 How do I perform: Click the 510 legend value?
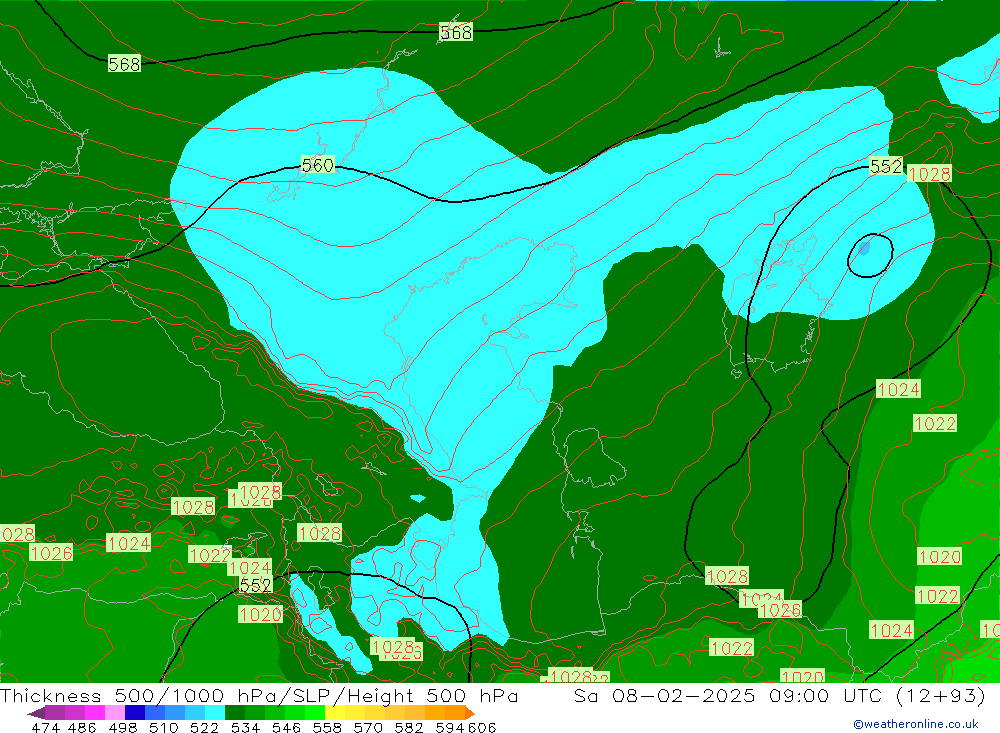(x=163, y=727)
